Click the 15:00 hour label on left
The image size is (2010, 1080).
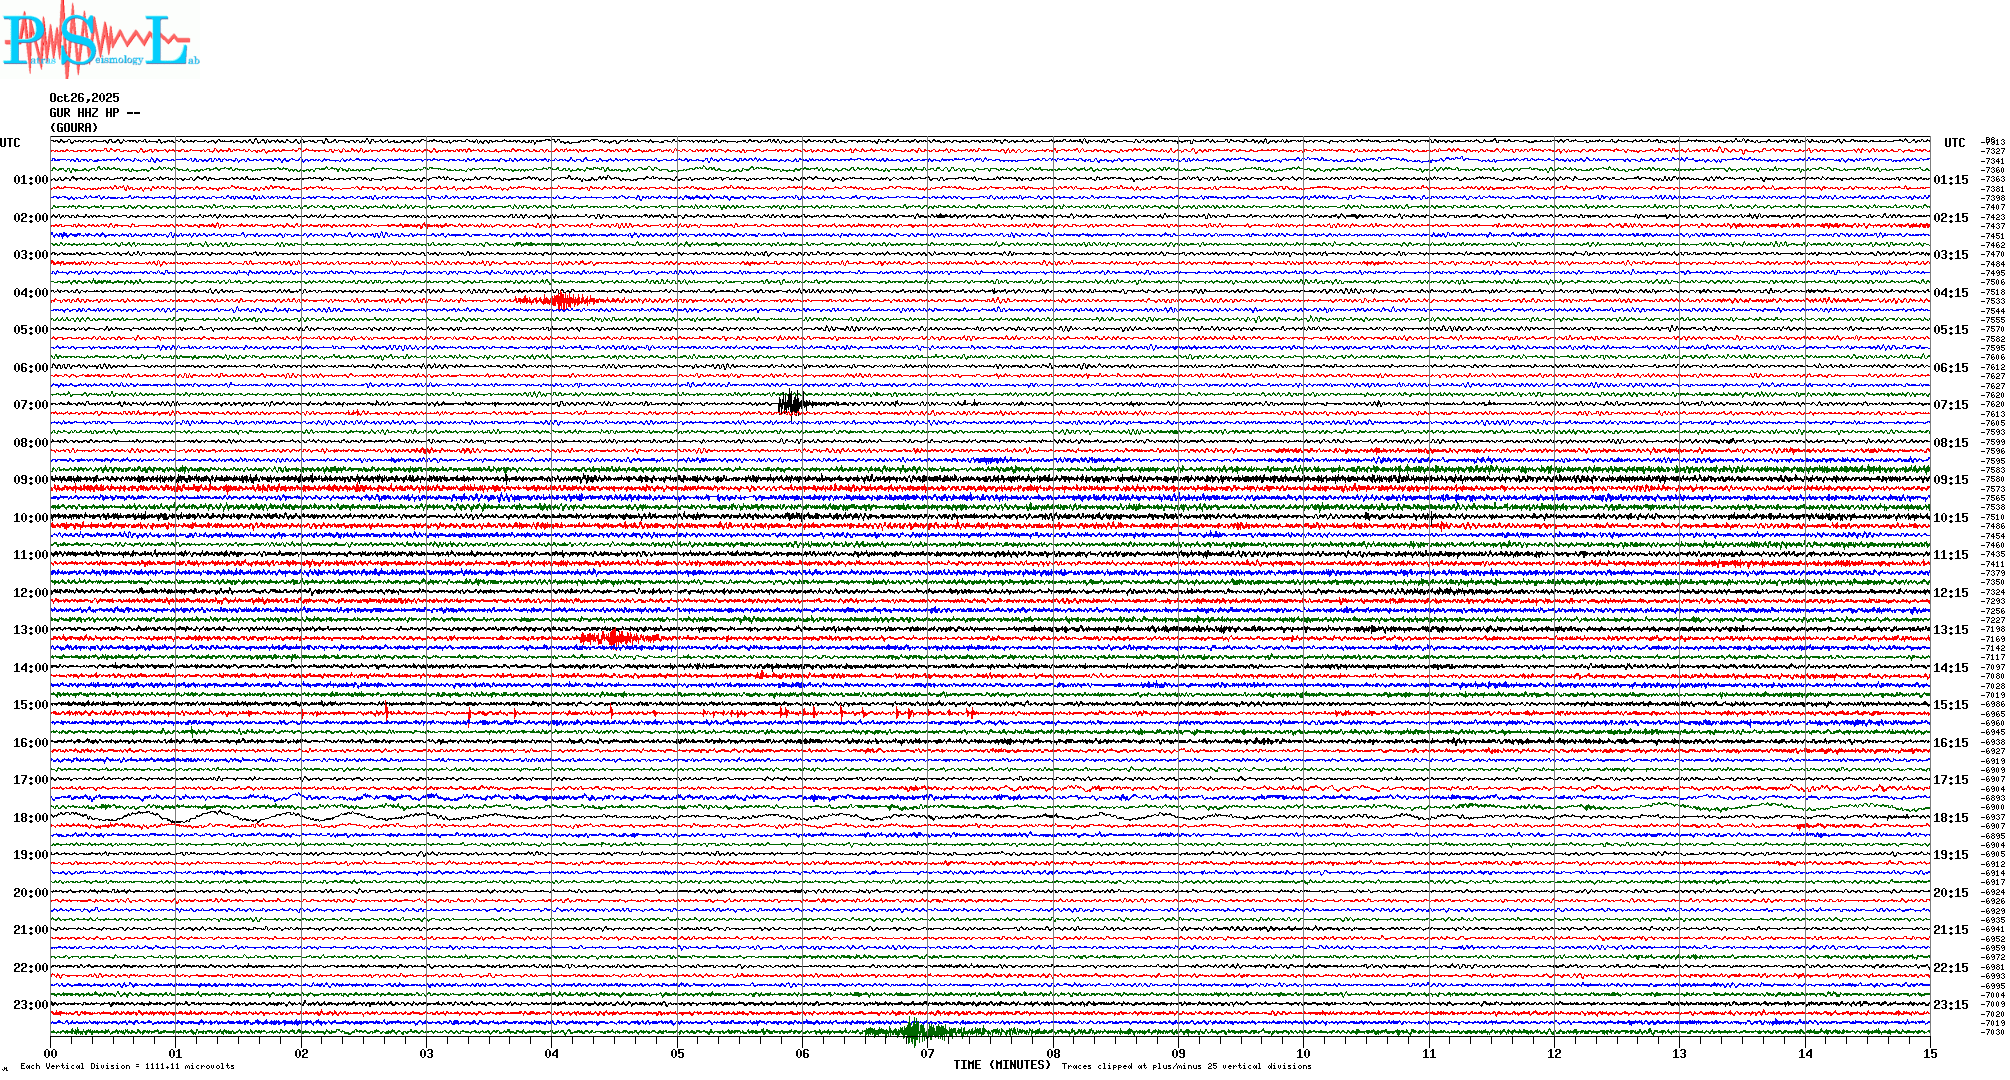tap(30, 705)
